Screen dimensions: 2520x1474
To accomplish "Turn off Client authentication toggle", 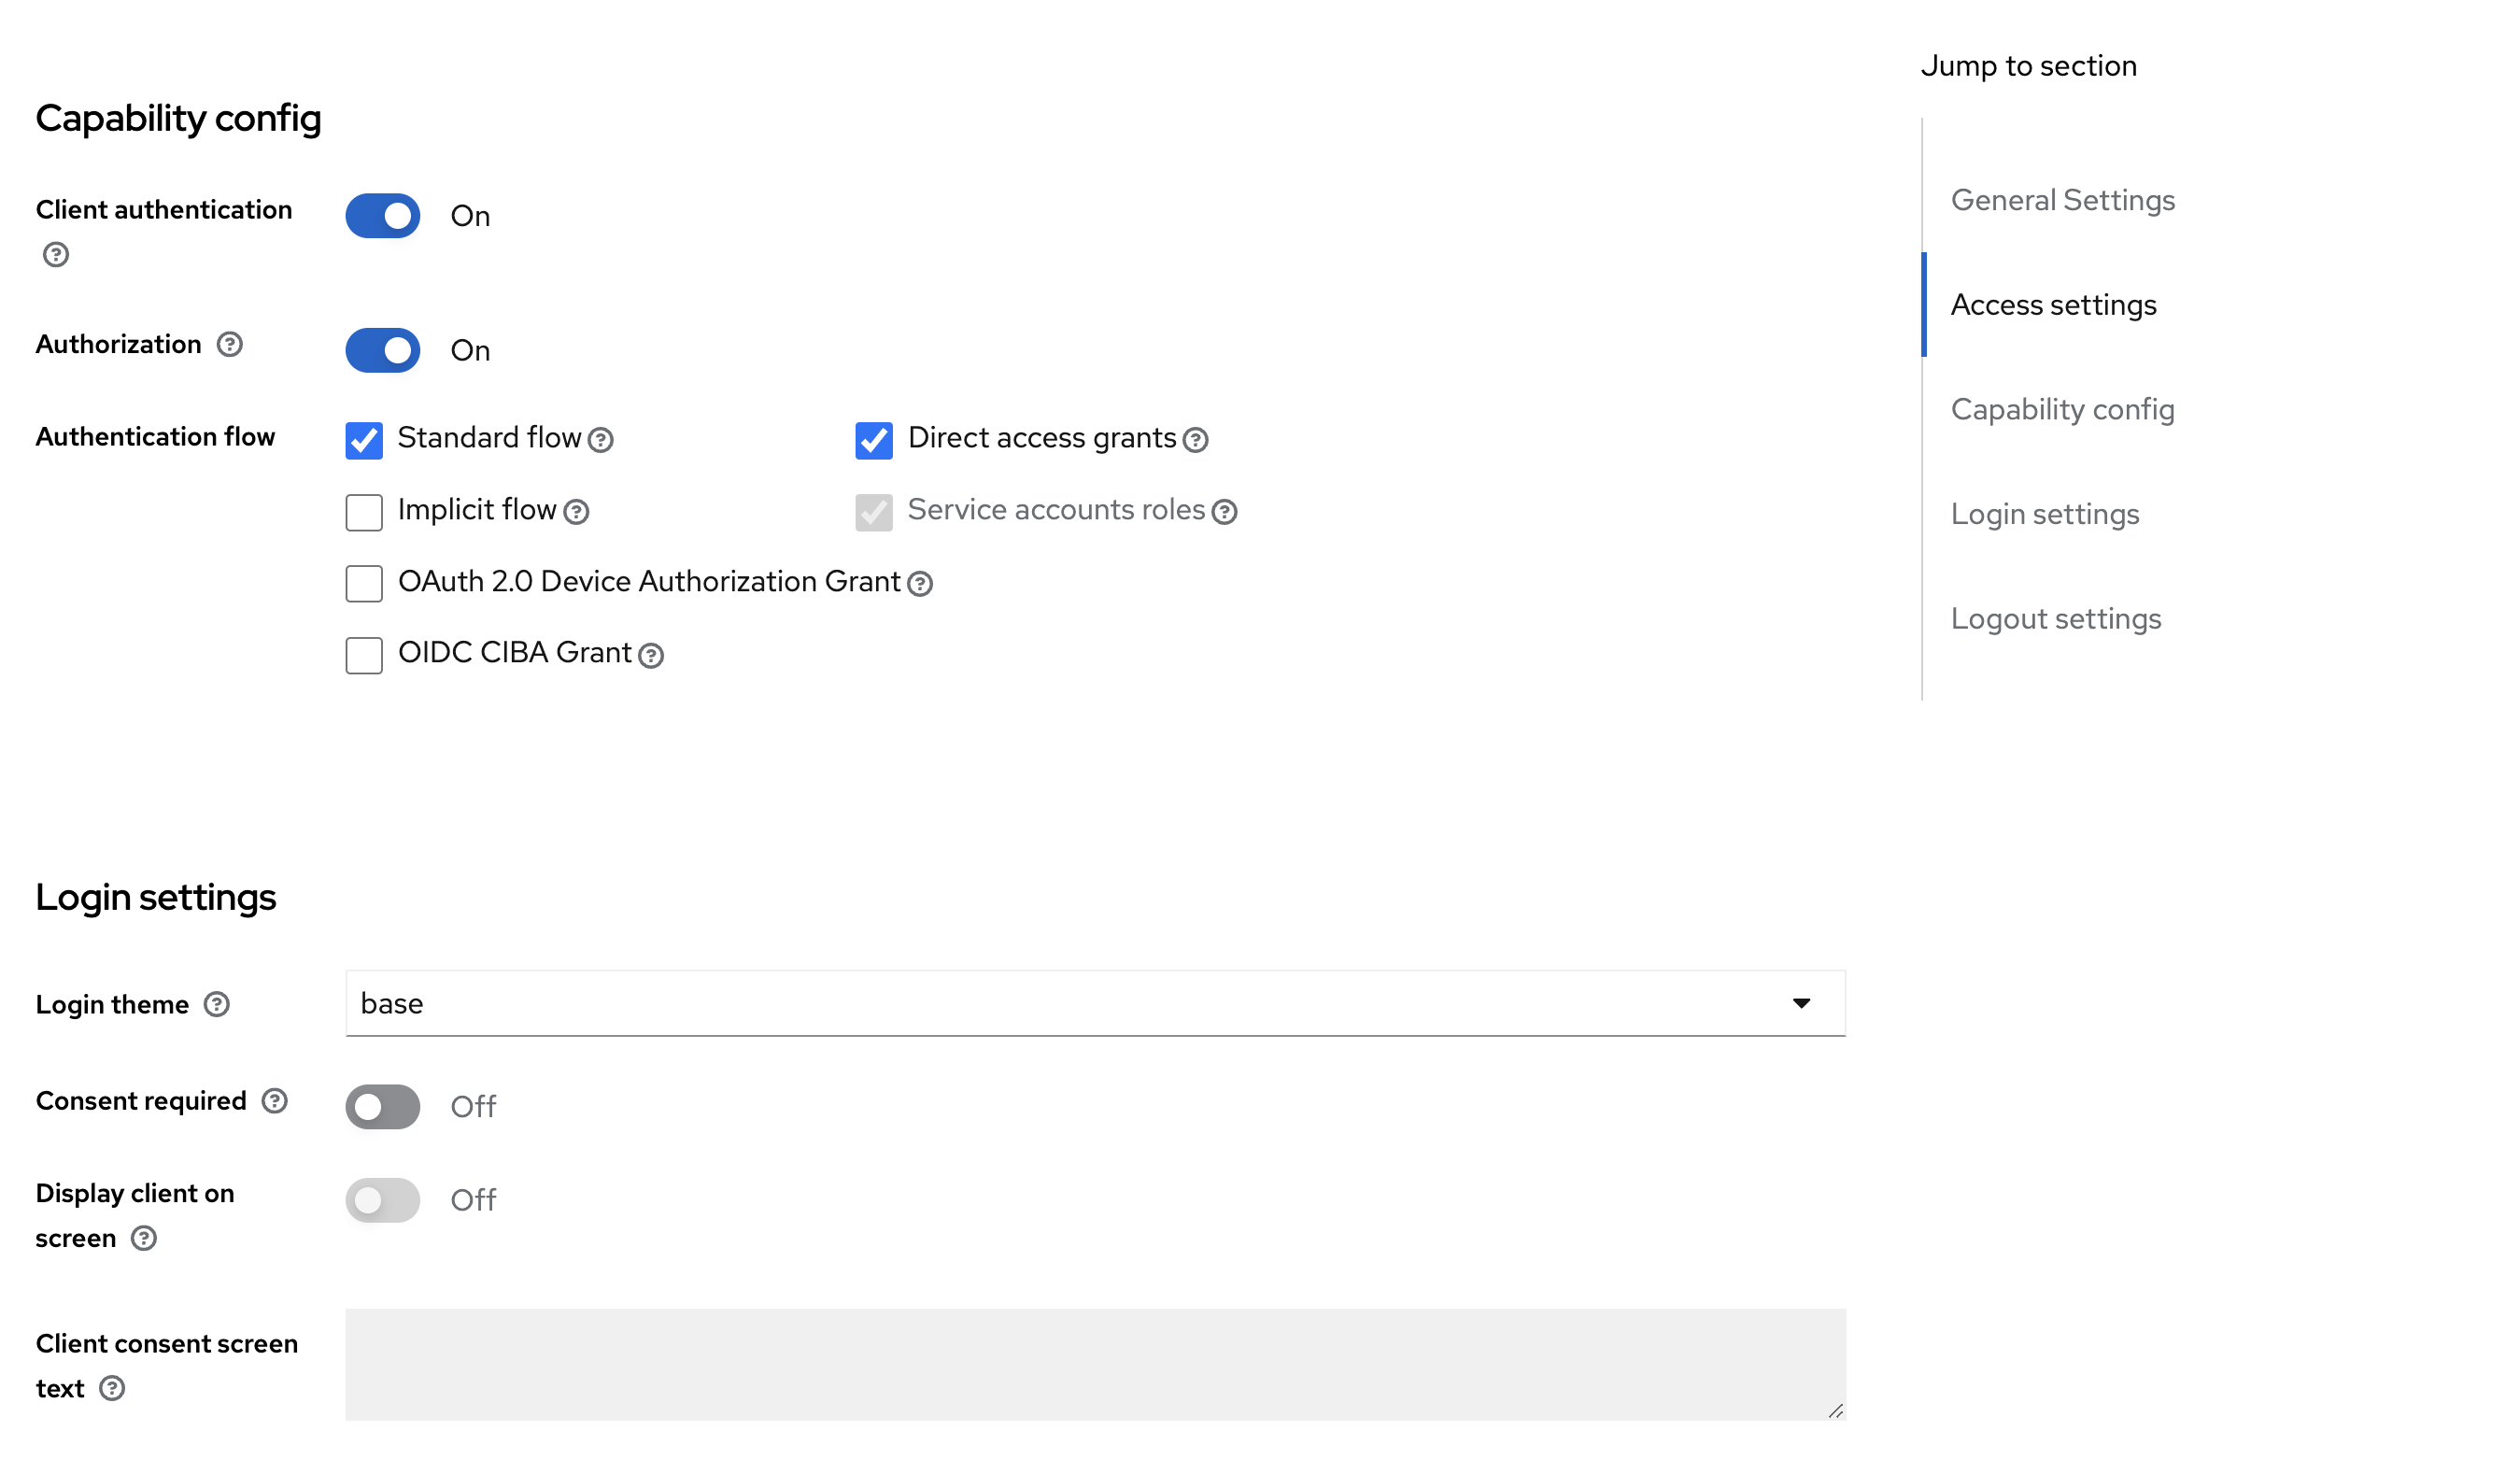I will click(383, 216).
